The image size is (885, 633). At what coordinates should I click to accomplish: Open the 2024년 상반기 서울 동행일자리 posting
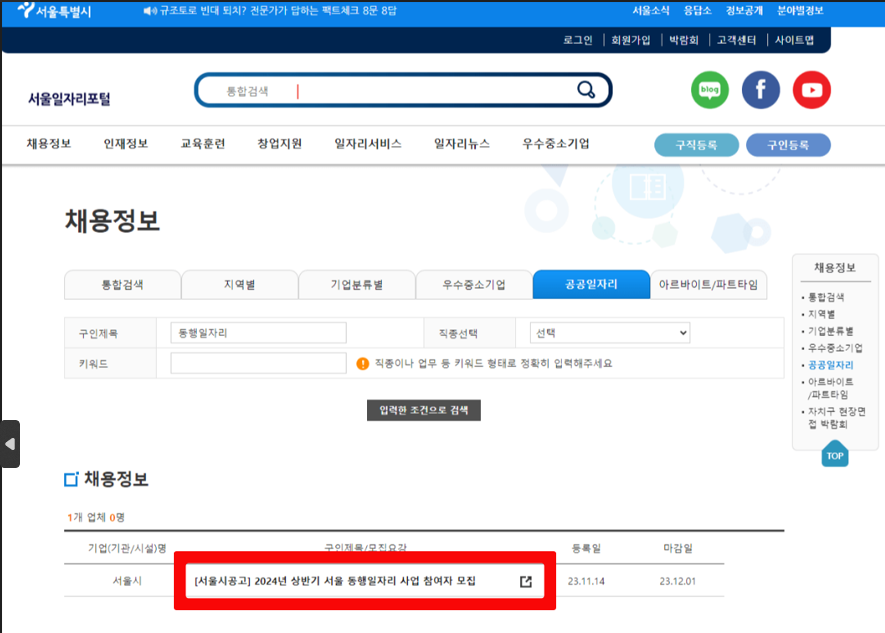click(x=335, y=581)
